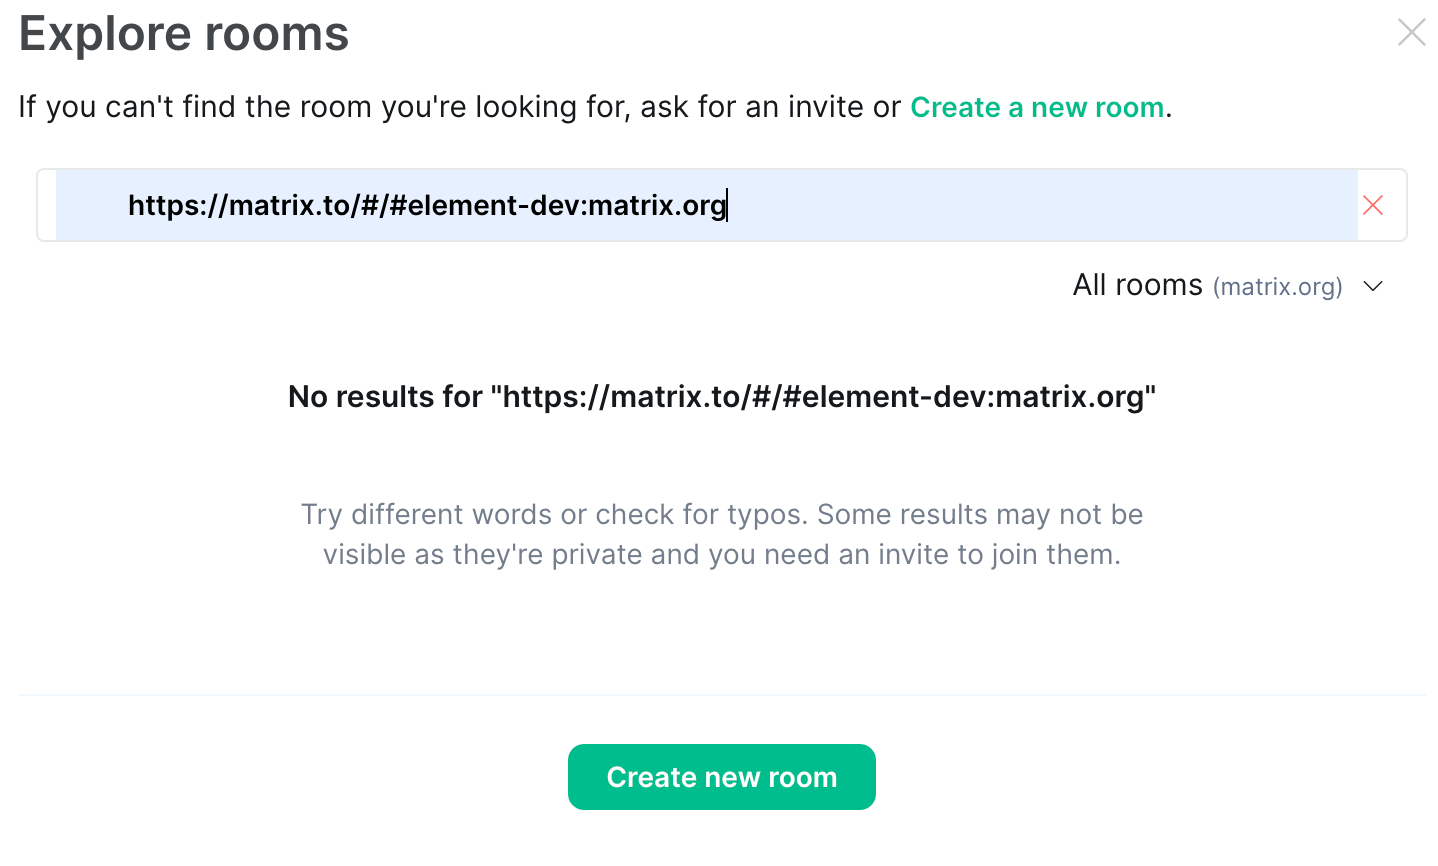Viewport: 1438px width, 866px height.
Task: Close the Explore rooms dialog
Action: pos(1411,32)
